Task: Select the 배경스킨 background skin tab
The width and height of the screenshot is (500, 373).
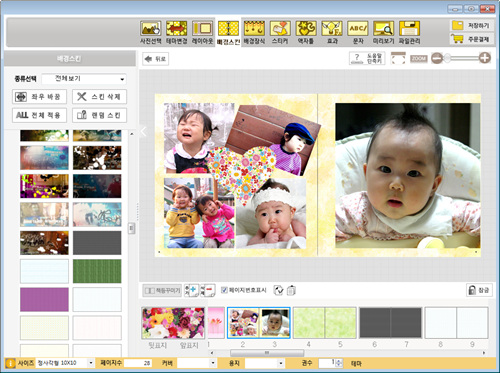Action: (x=228, y=33)
